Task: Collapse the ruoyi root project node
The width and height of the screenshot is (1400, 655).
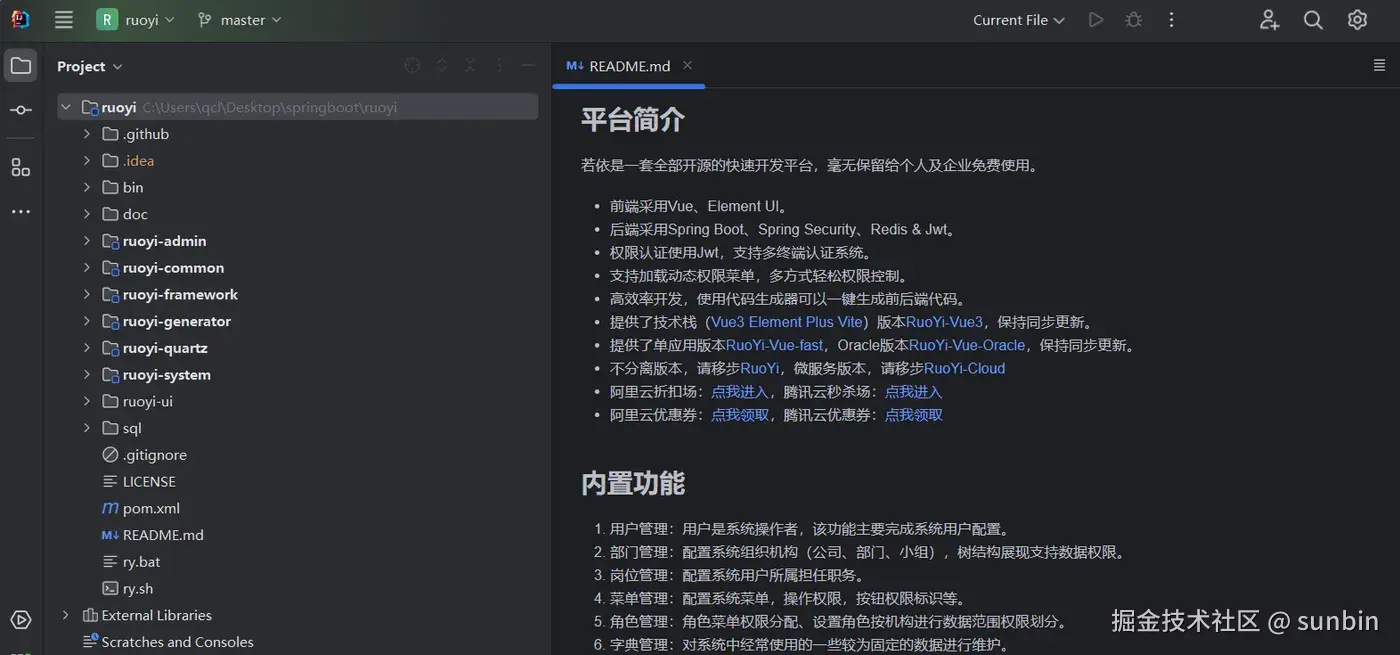Action: click(x=66, y=107)
